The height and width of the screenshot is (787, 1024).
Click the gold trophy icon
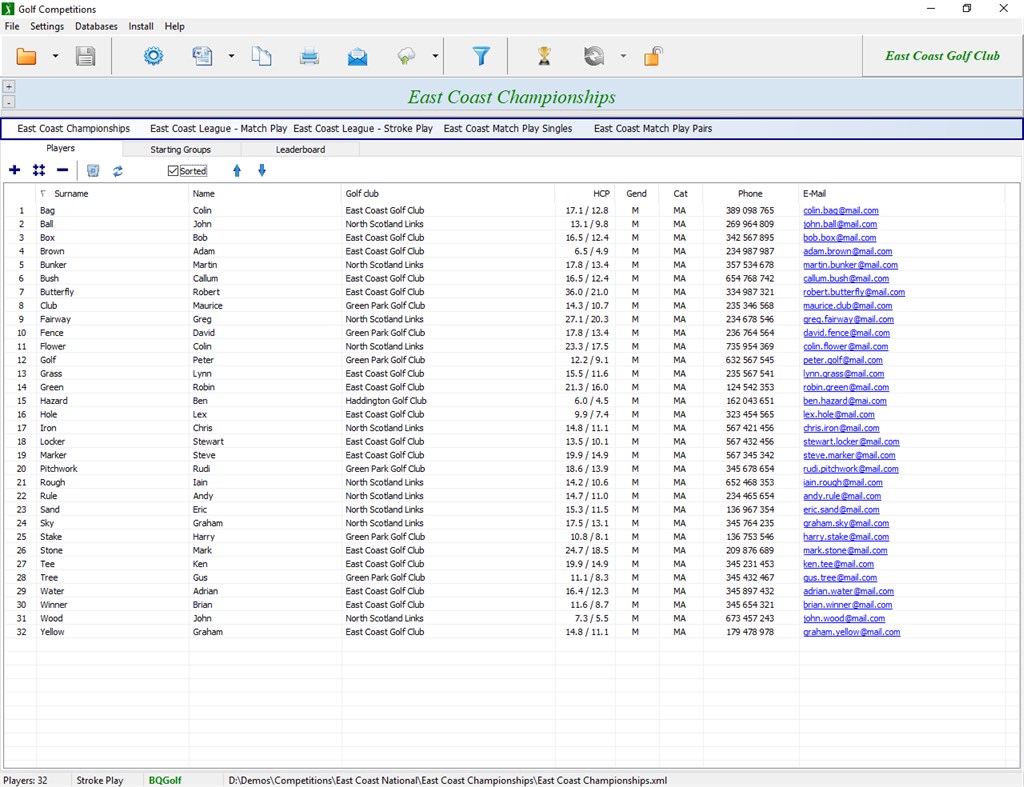[x=544, y=56]
